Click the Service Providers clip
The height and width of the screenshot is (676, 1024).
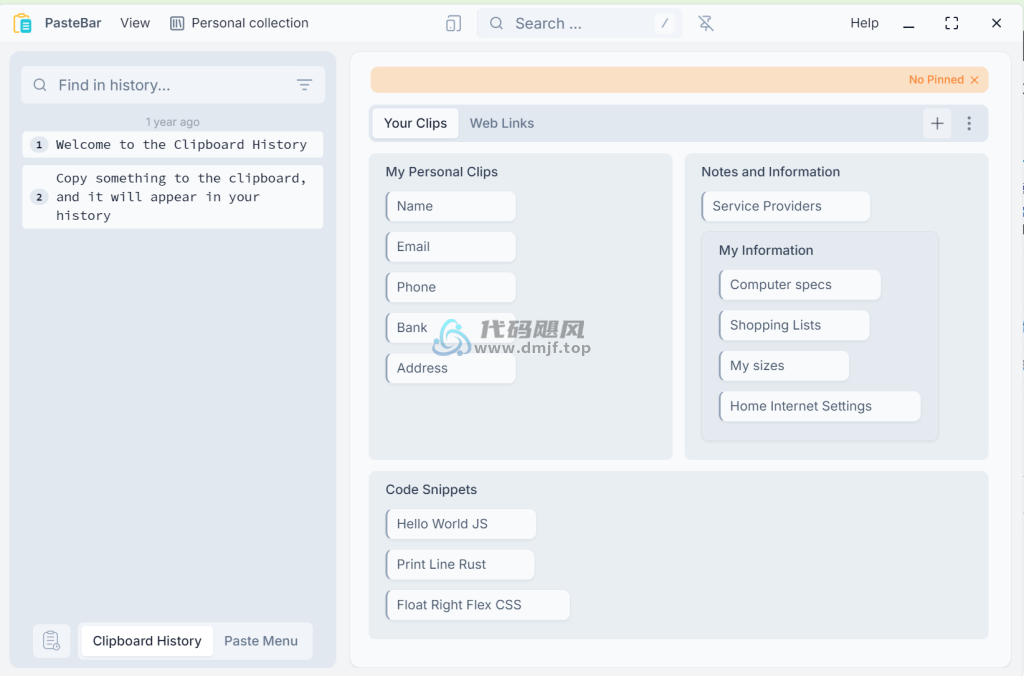[x=786, y=206]
